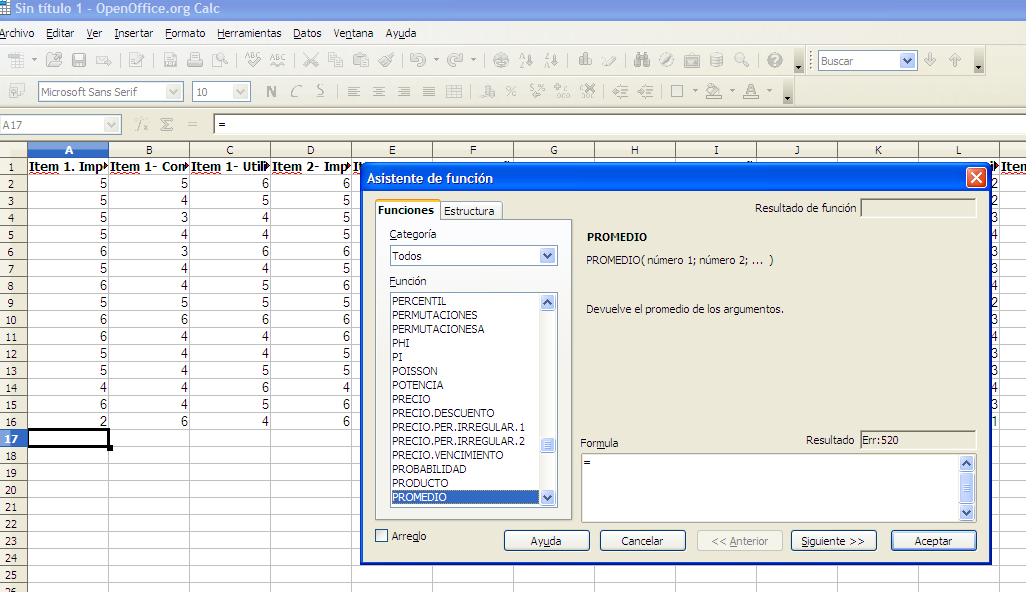
Task: Click the Export as PDF icon
Action: tap(171, 61)
